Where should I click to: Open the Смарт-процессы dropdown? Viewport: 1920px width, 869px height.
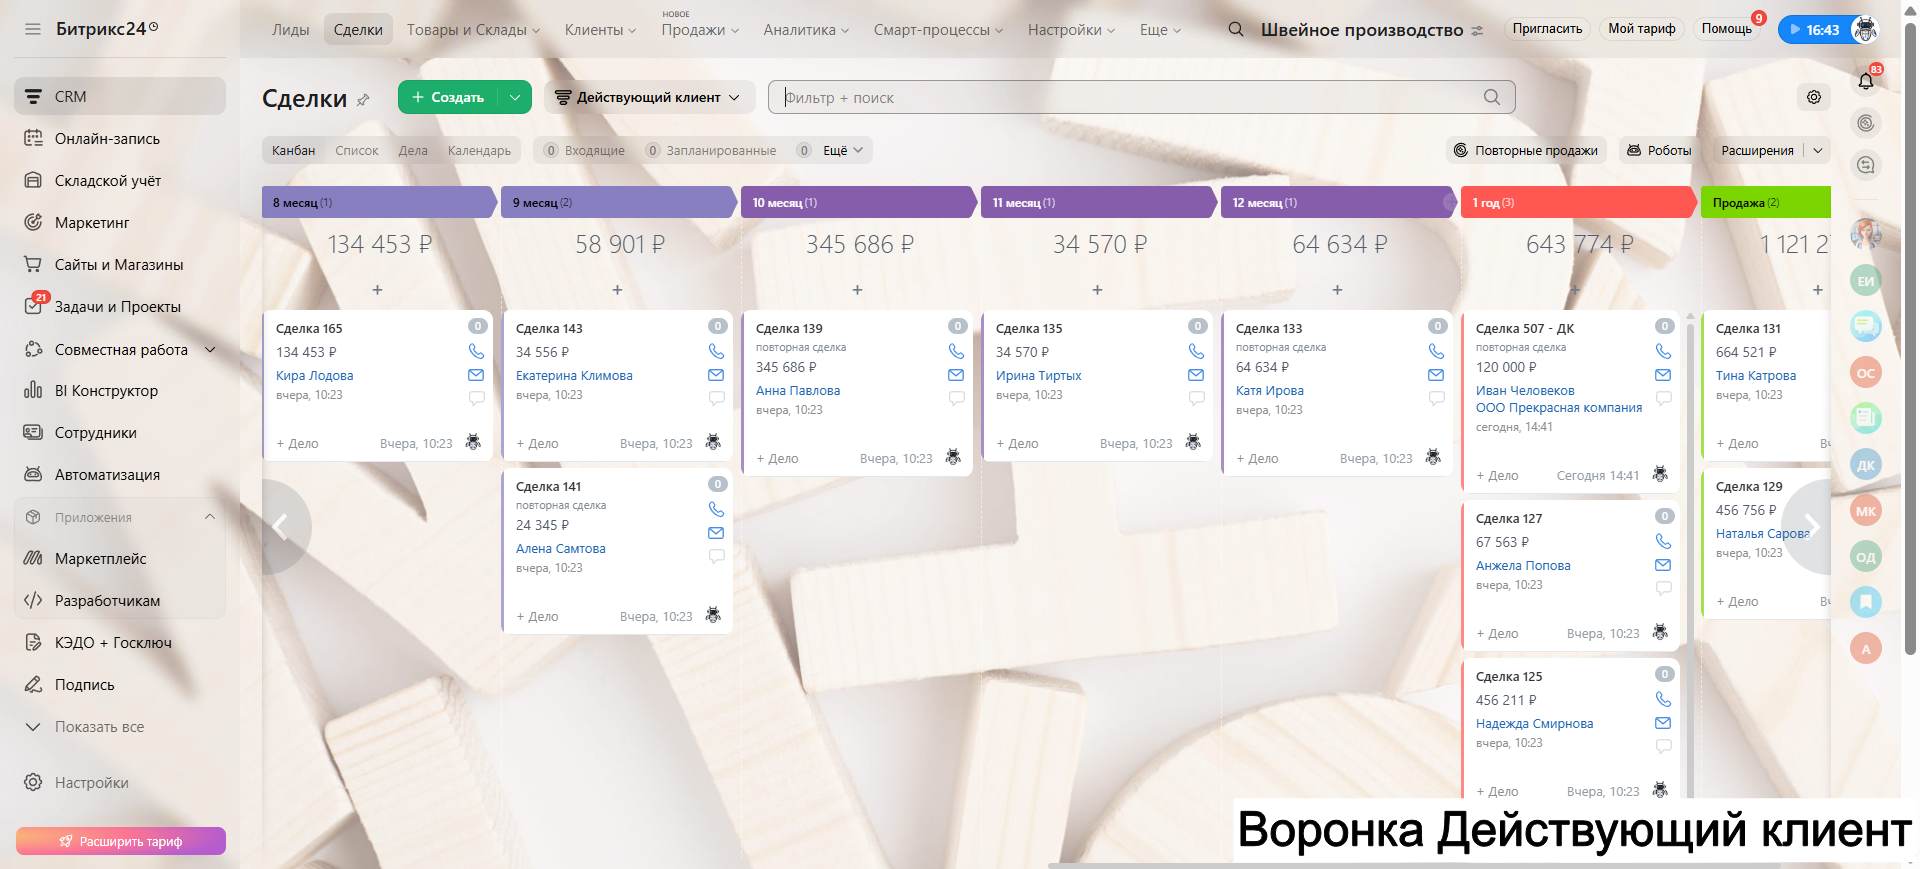pyautogui.click(x=938, y=30)
